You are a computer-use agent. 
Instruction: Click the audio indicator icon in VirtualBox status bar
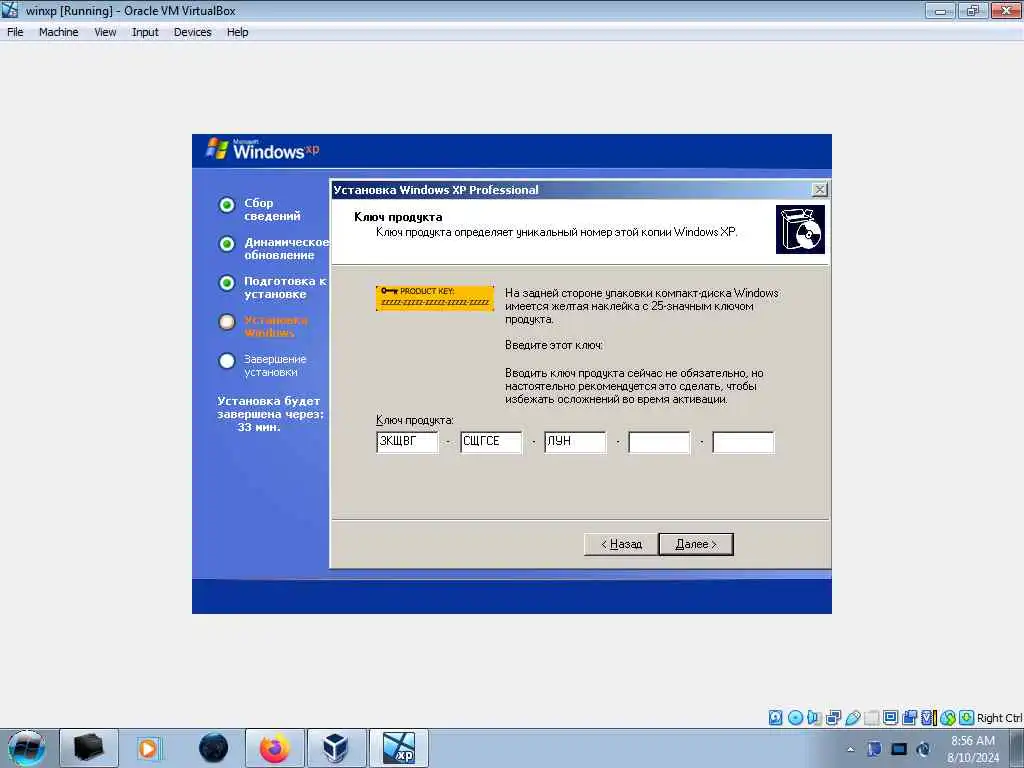[814, 718]
